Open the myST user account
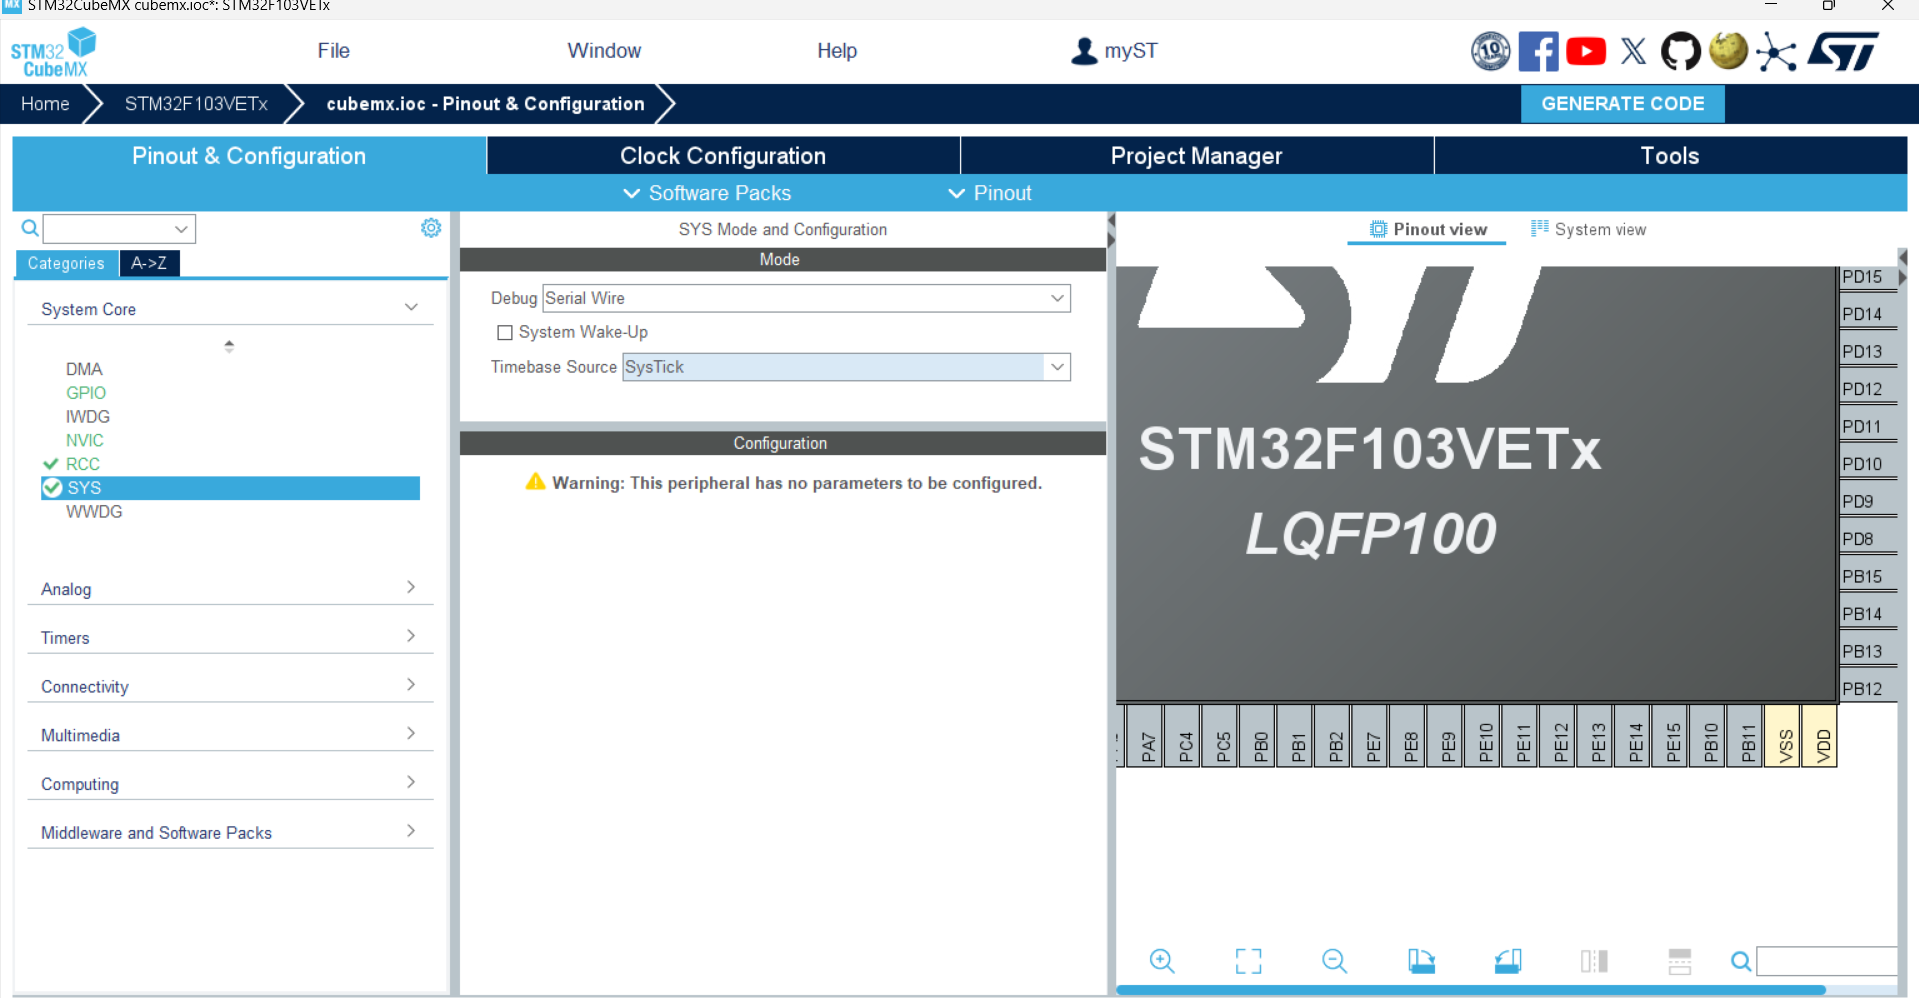Viewport: 1919px width, 998px height. [x=1114, y=51]
